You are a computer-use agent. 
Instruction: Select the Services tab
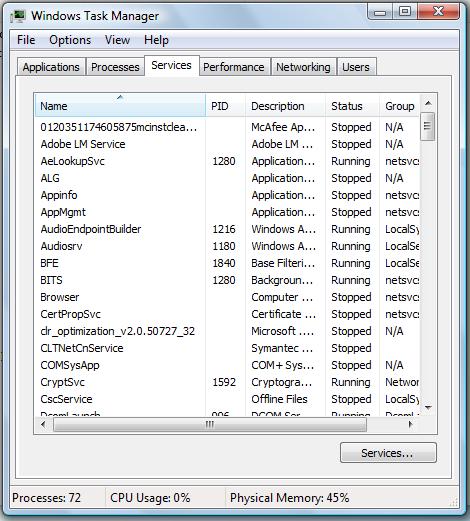point(171,65)
